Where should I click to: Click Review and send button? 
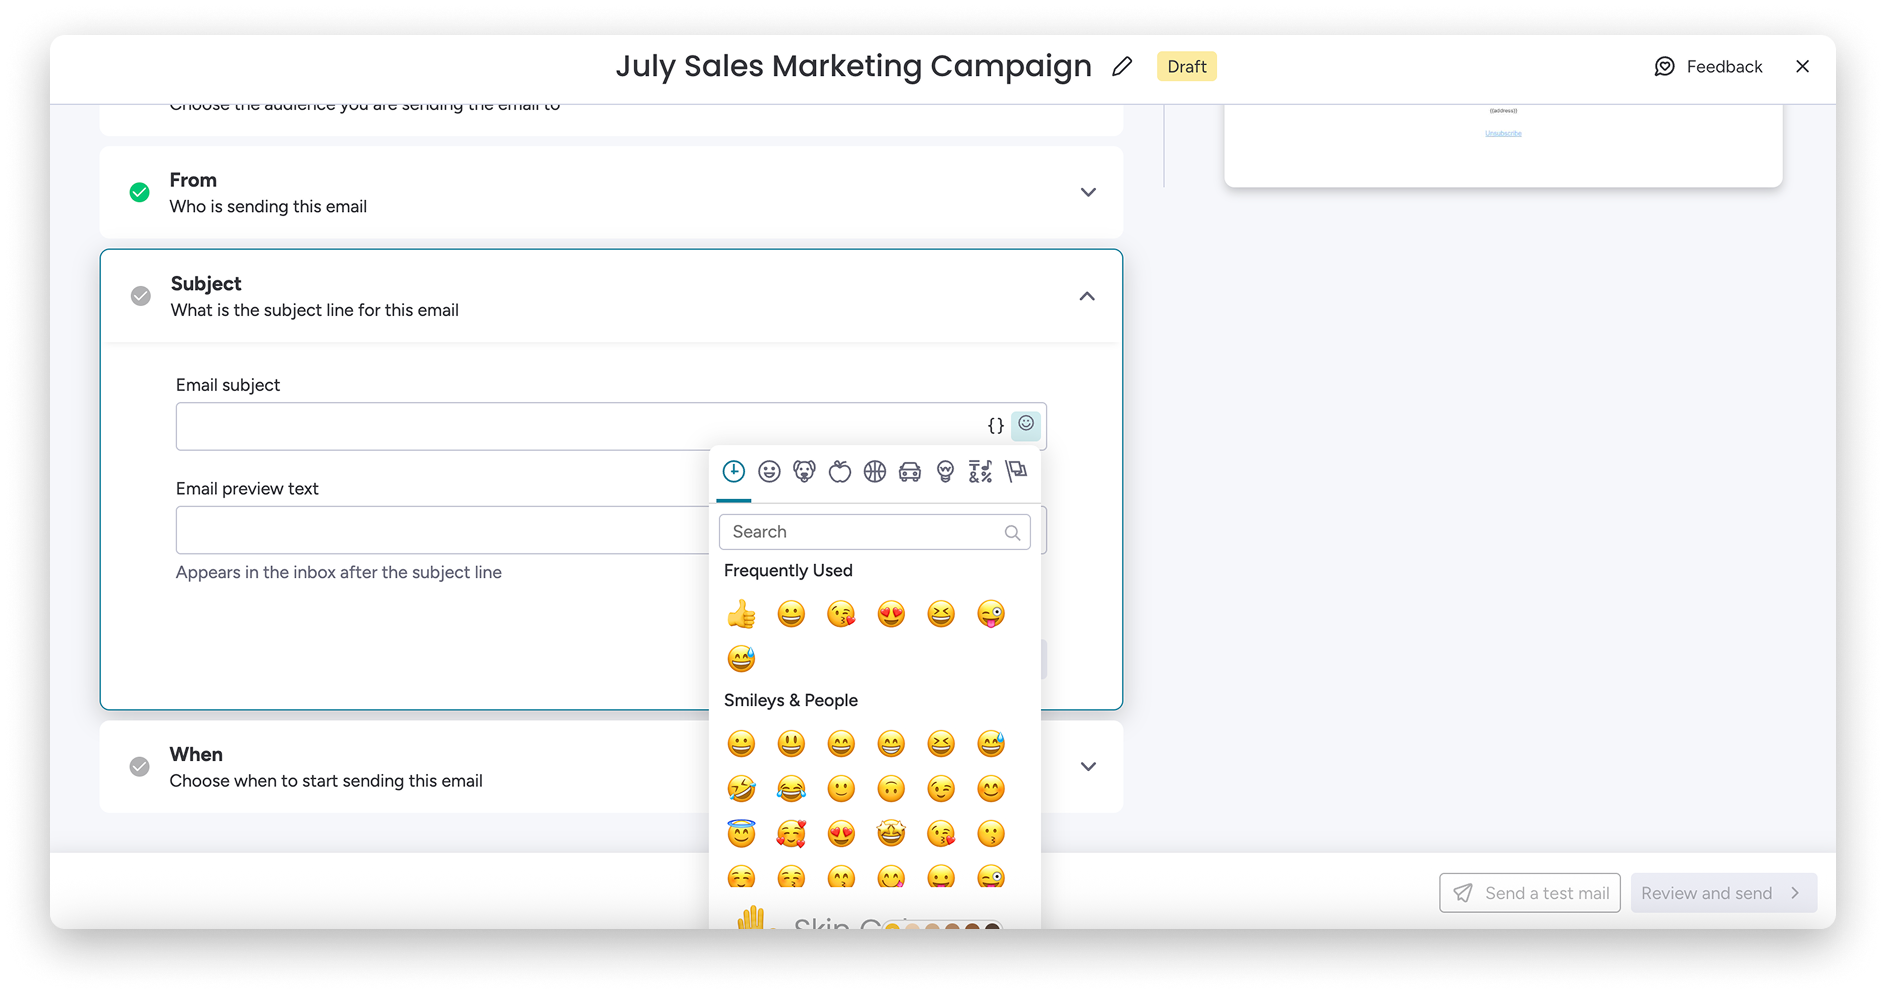click(x=1724, y=893)
